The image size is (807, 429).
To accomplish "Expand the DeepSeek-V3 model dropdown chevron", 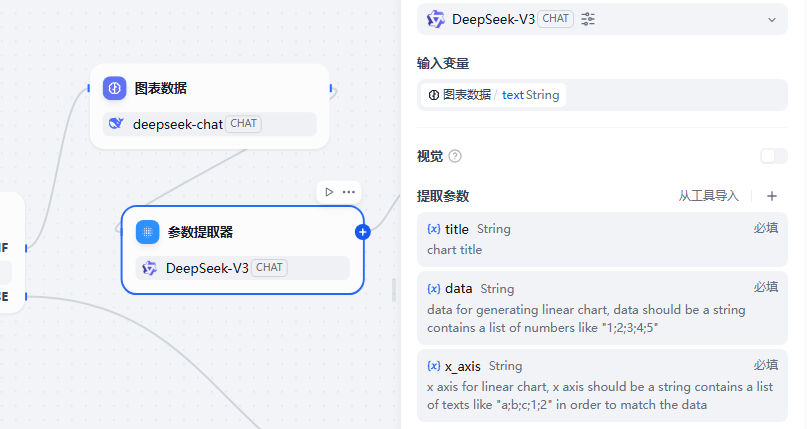I will click(771, 20).
